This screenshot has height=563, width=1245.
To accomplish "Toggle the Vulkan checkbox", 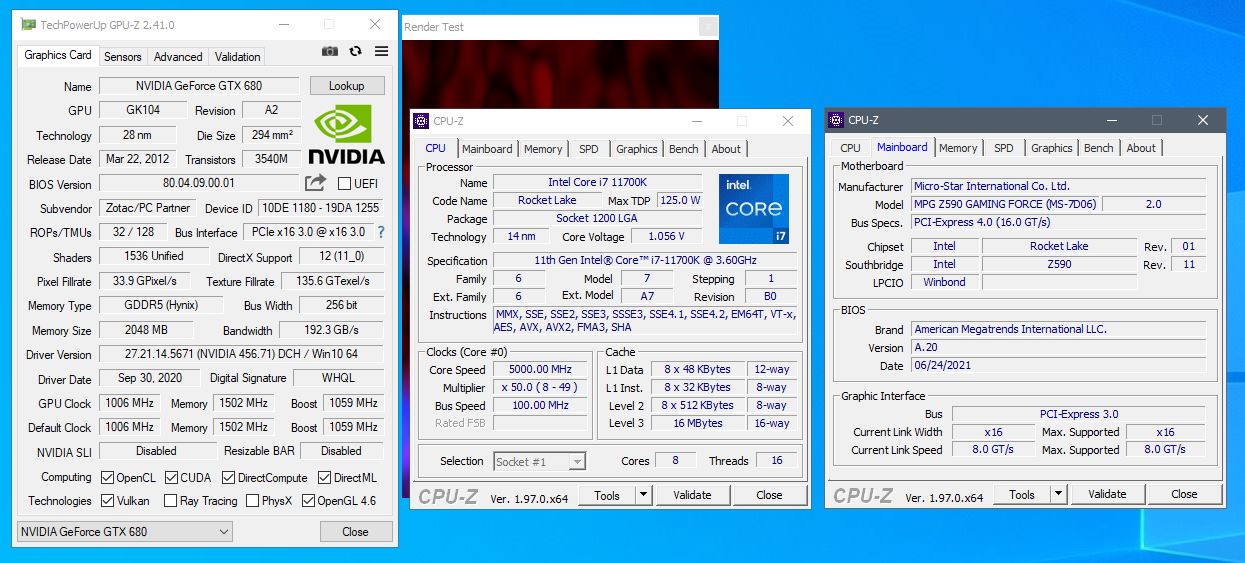I will click(x=106, y=501).
